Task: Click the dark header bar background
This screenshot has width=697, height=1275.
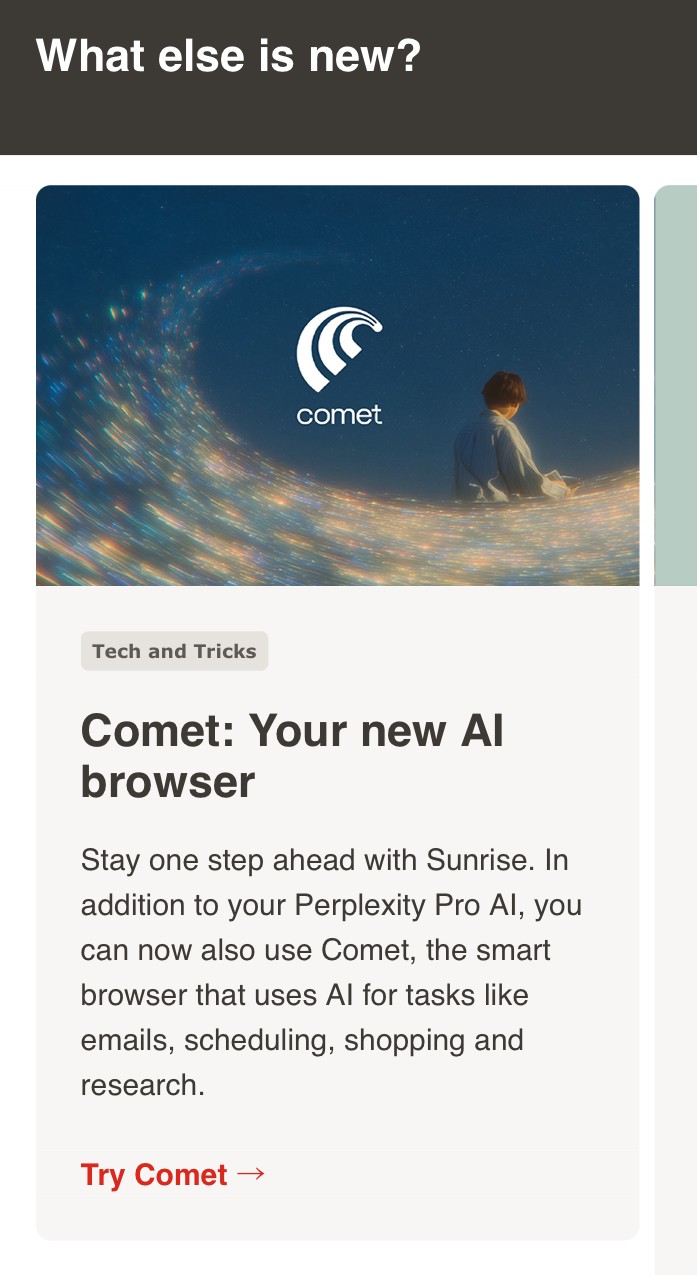Action: pyautogui.click(x=560, y=110)
